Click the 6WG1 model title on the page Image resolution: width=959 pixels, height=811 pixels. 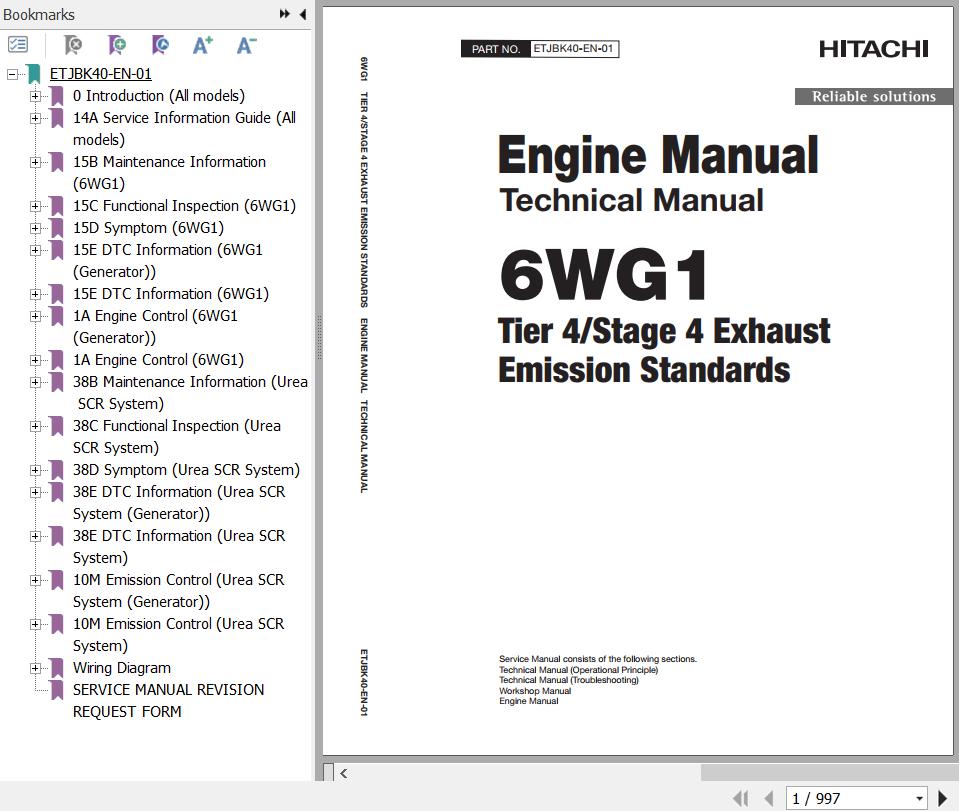click(604, 274)
